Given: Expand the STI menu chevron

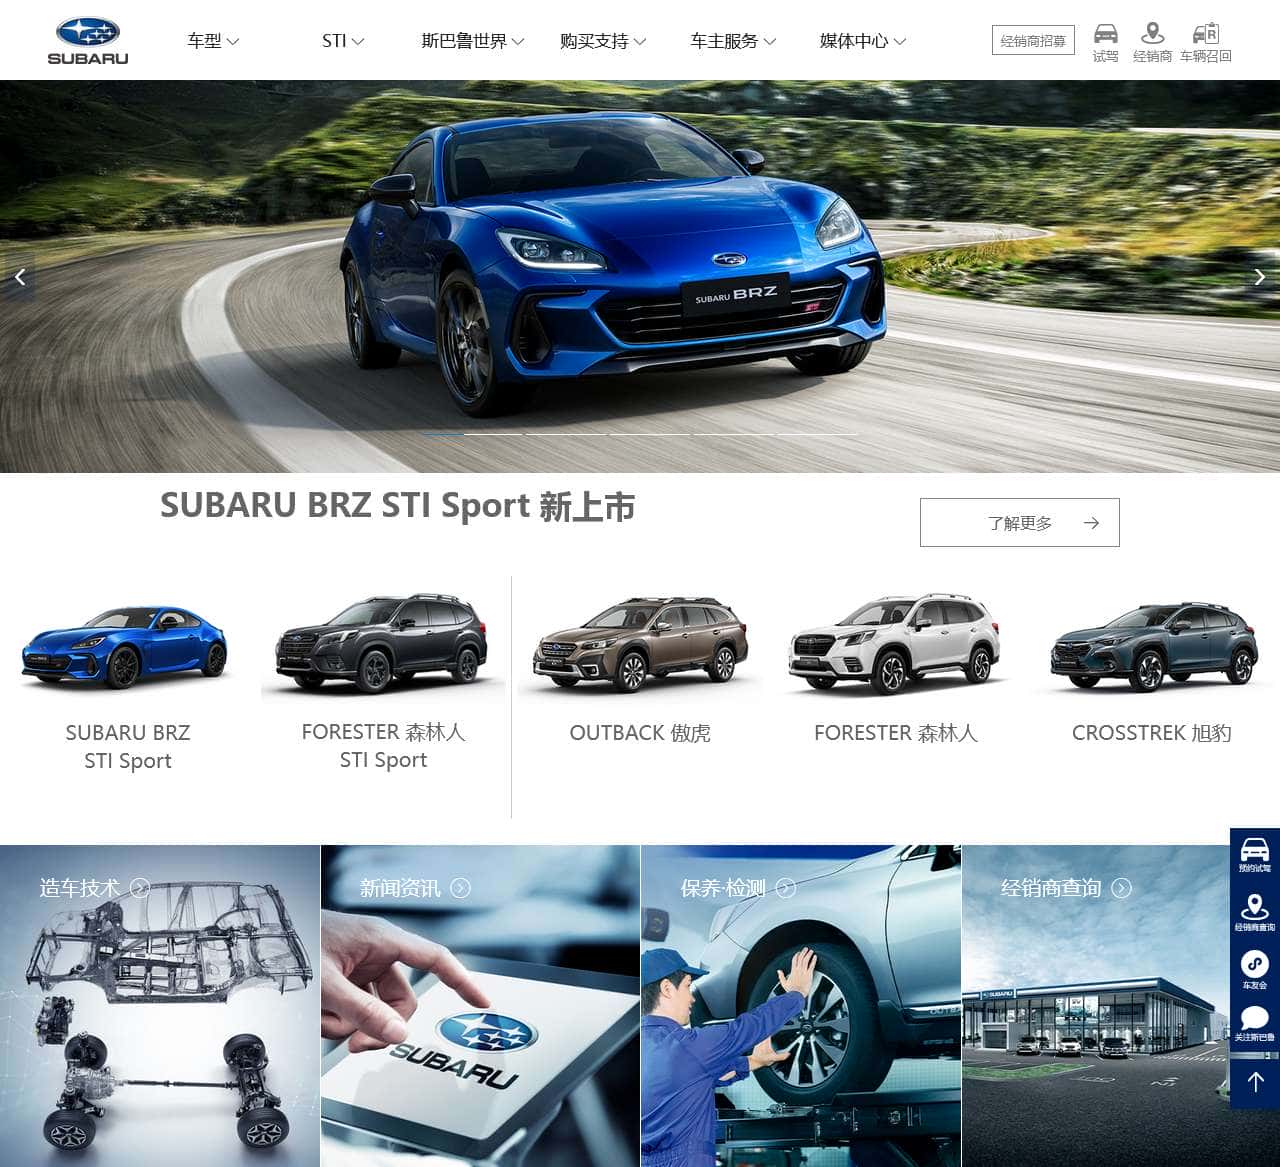Looking at the screenshot, I should pyautogui.click(x=358, y=42).
